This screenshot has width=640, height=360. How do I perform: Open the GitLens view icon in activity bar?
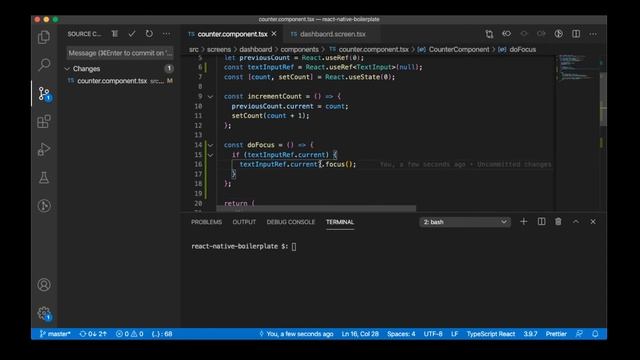[44, 206]
